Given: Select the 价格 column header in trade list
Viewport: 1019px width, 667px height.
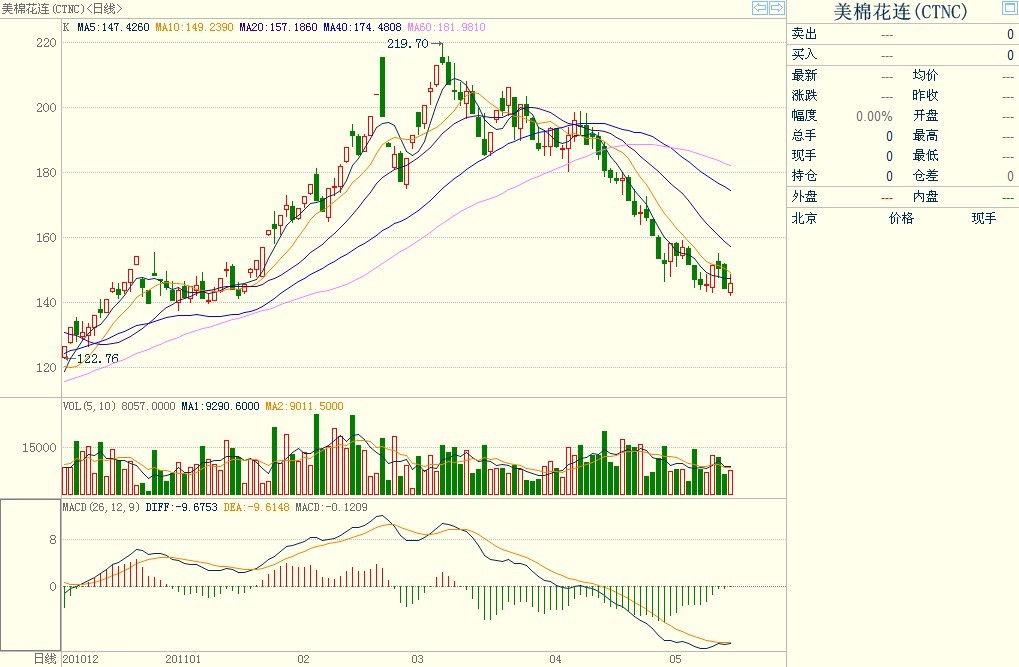Looking at the screenshot, I should tap(901, 218).
